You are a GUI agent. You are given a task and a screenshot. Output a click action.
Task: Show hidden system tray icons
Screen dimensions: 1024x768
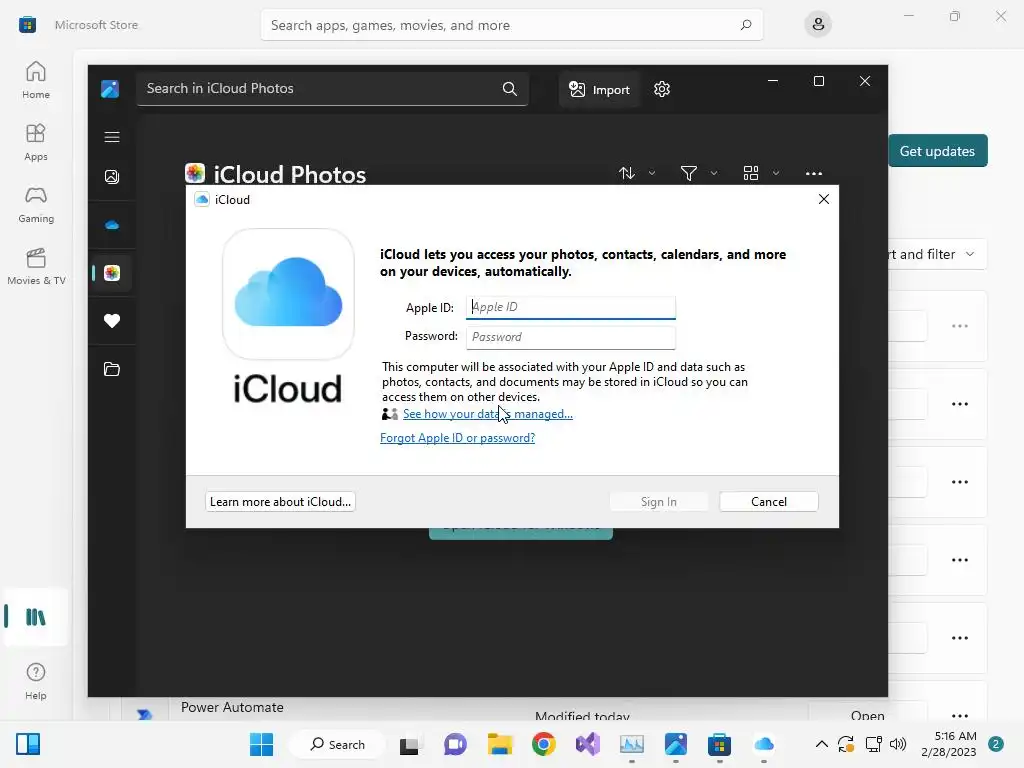pos(822,744)
